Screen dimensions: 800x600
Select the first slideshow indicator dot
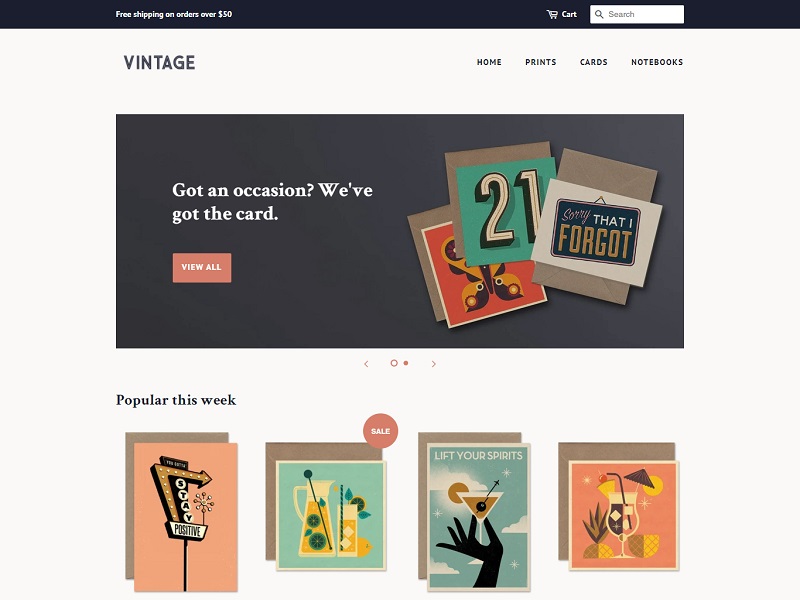point(394,363)
